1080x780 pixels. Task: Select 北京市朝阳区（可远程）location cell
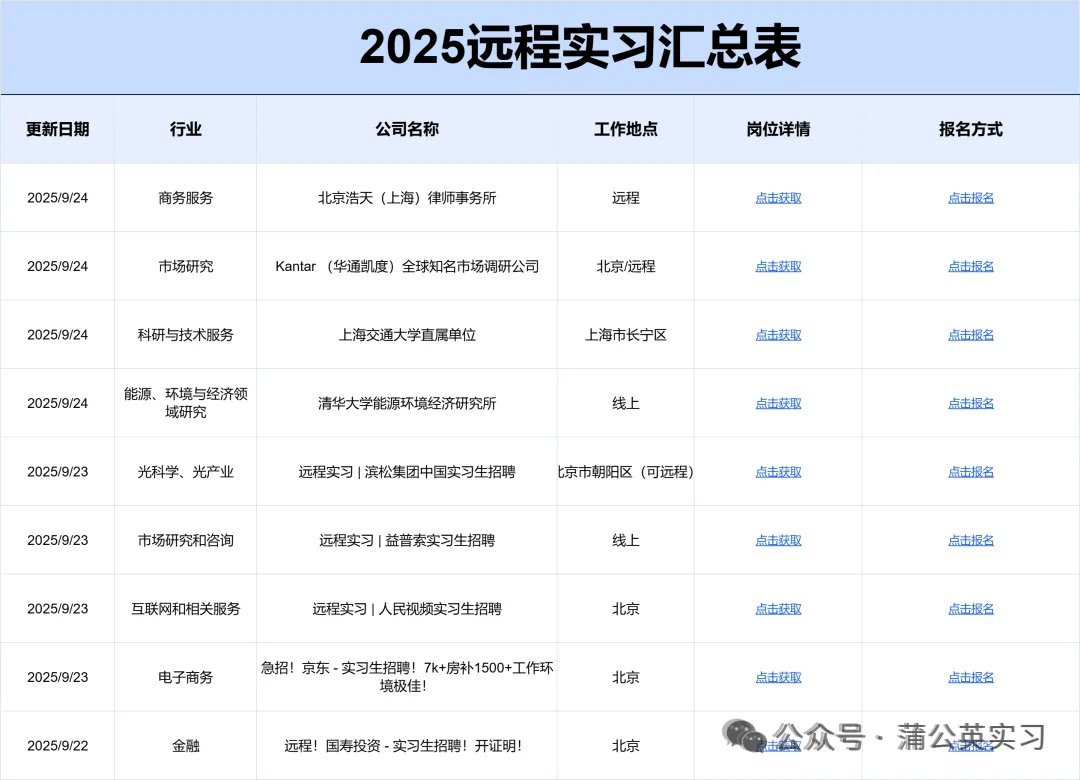(x=626, y=472)
